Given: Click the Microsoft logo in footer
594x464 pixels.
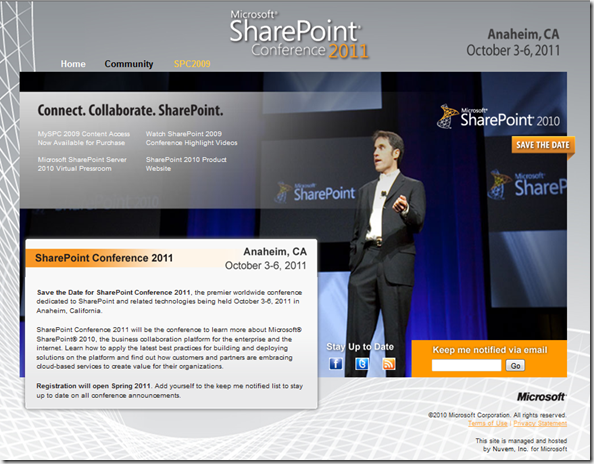Looking at the screenshot, I should click(541, 397).
